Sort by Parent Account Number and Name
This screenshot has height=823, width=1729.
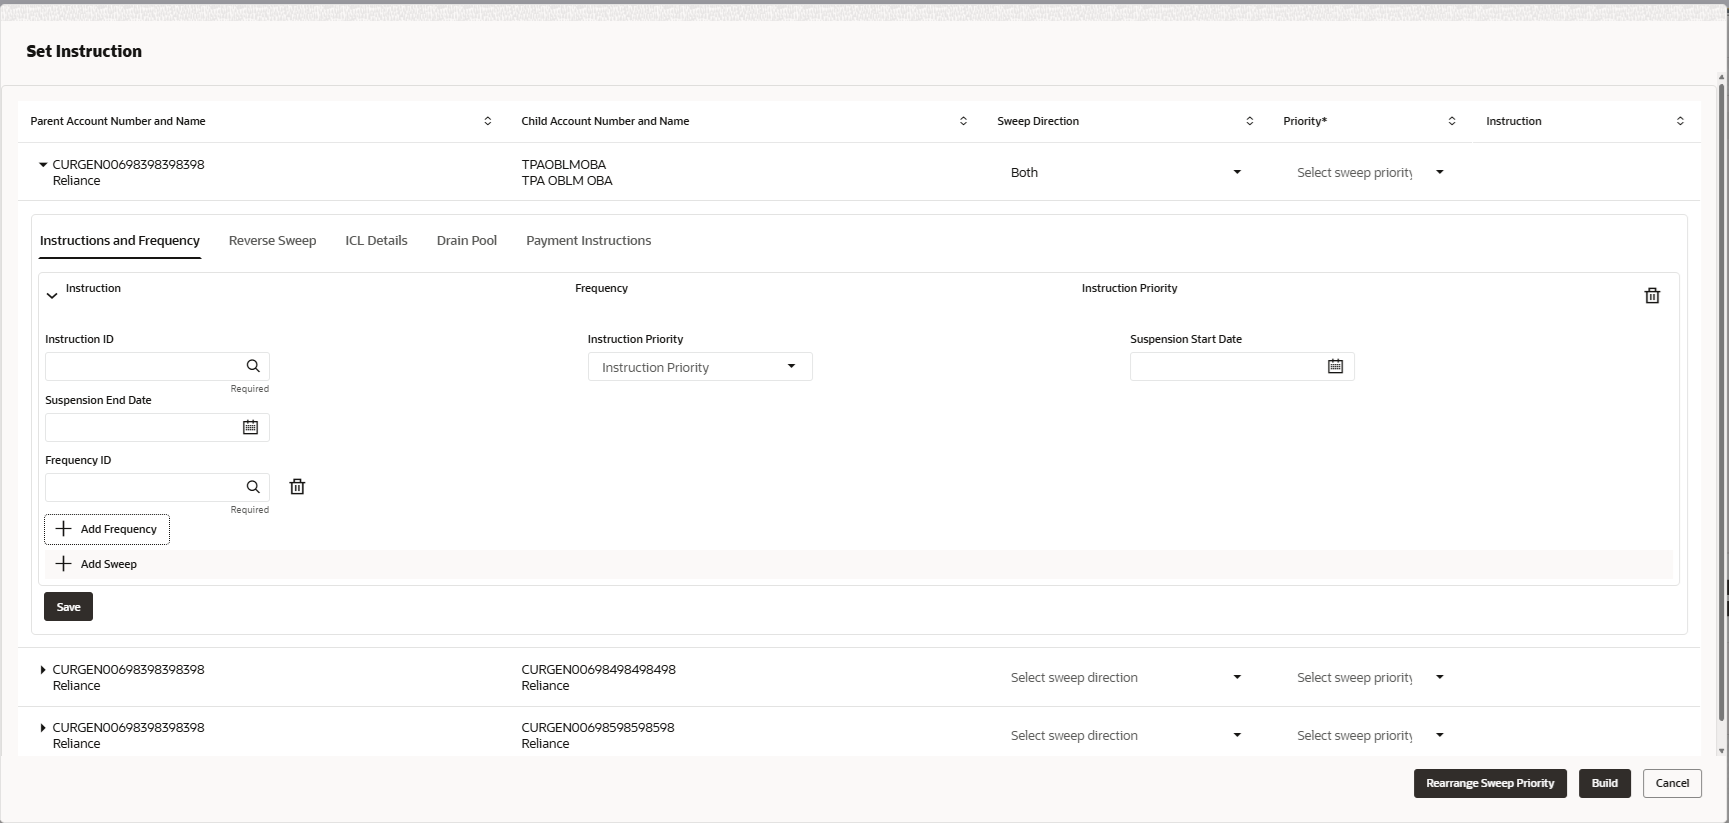(x=488, y=121)
